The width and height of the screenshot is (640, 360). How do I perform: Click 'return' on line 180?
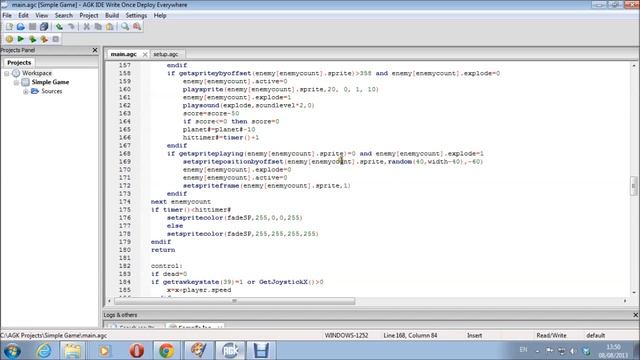[163, 250]
